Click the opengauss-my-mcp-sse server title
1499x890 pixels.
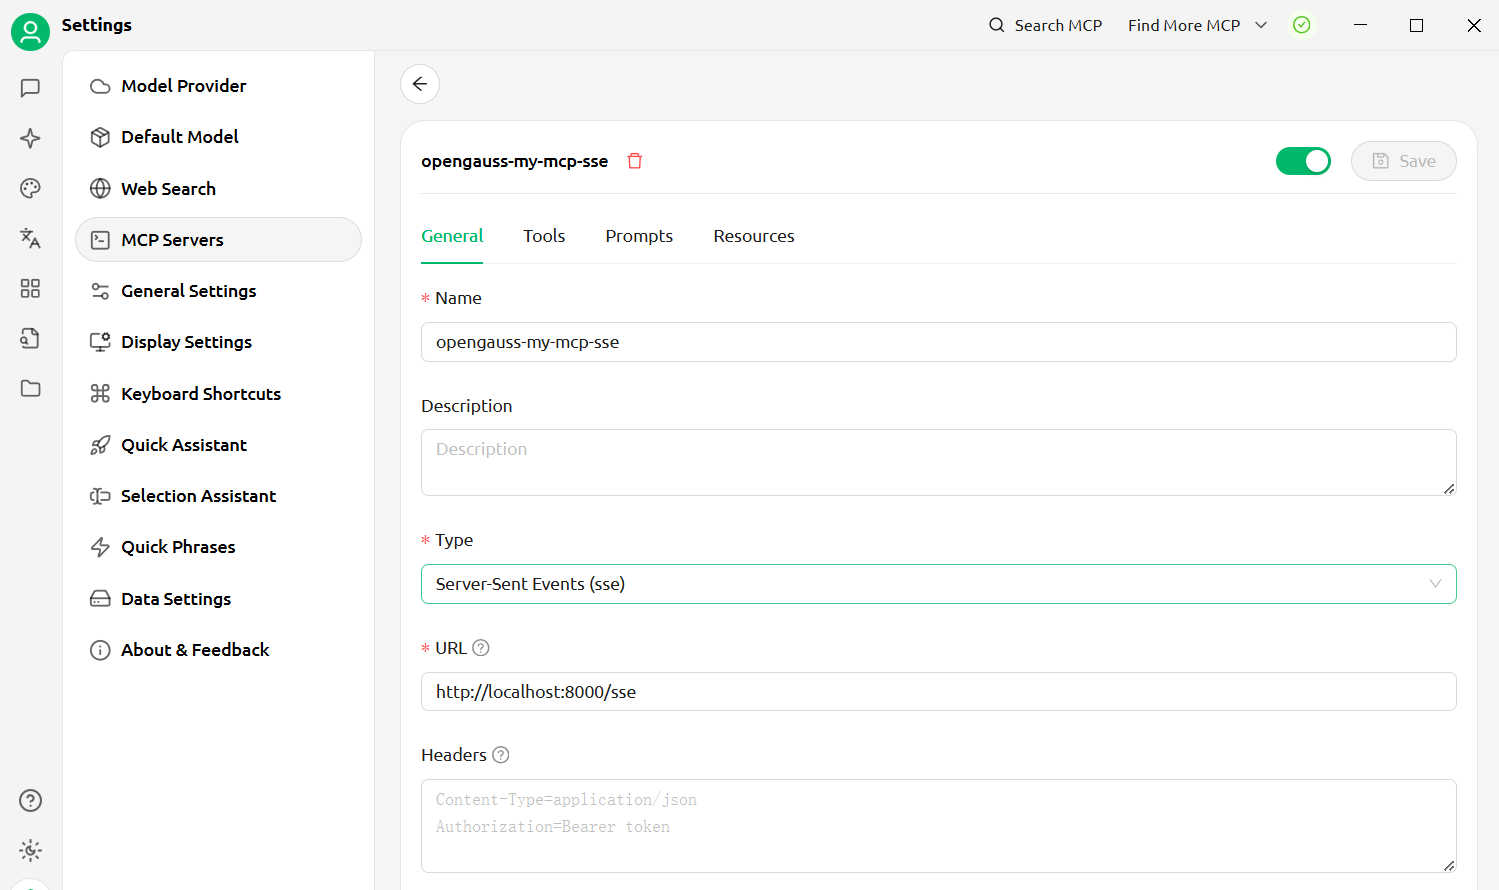(514, 161)
